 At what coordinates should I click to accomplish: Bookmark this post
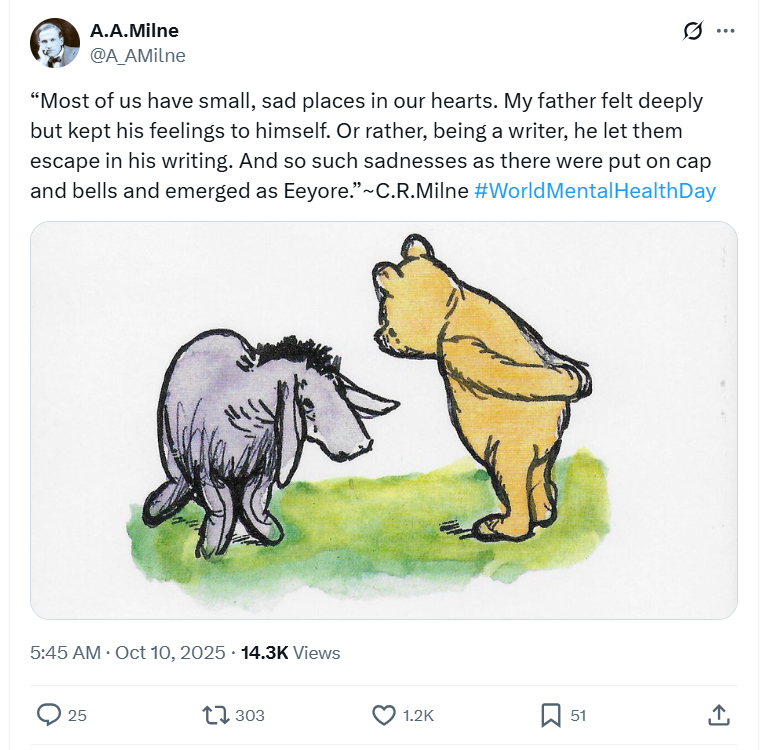[550, 715]
